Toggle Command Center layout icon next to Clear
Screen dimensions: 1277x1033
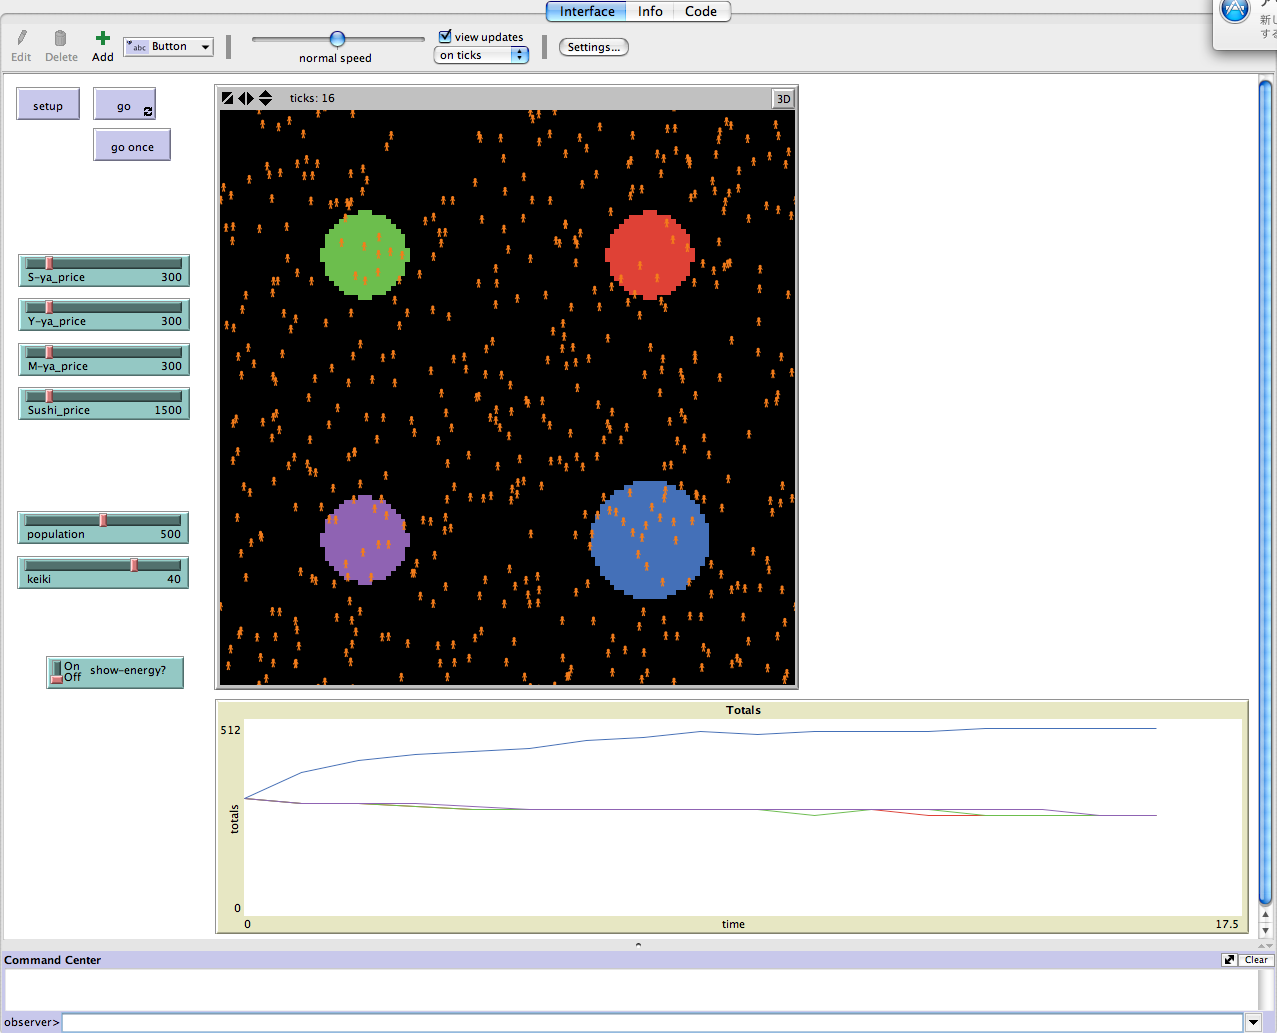click(1229, 960)
